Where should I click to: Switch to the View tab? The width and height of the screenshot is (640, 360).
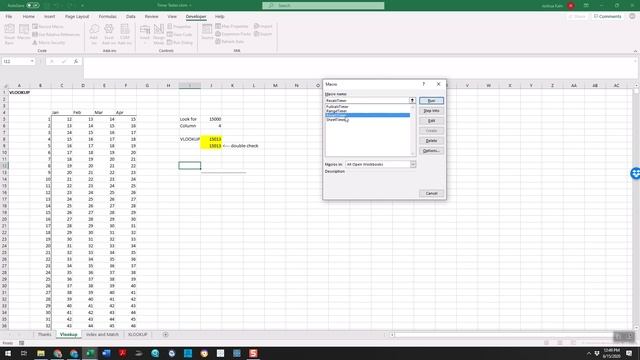pyautogui.click(x=172, y=17)
